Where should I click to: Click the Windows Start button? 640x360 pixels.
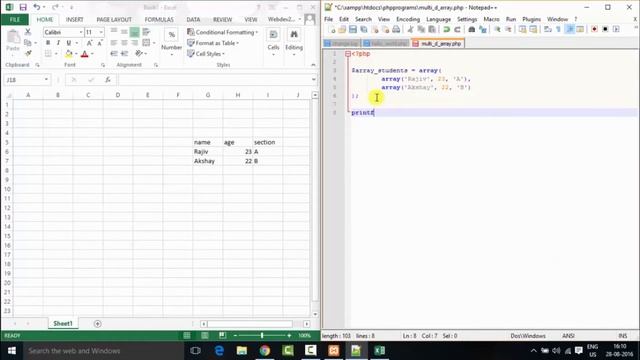point(11,351)
